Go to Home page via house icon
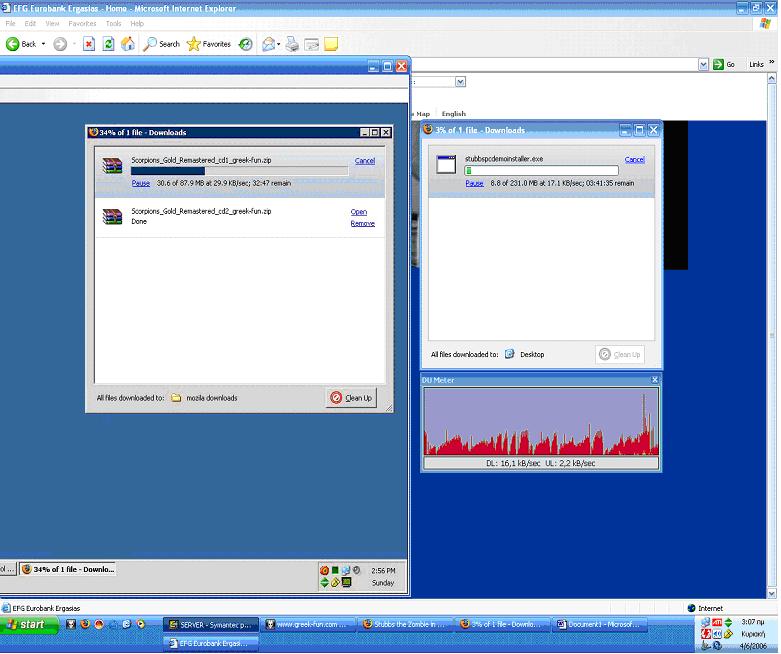This screenshot has height=654, width=781. click(128, 44)
